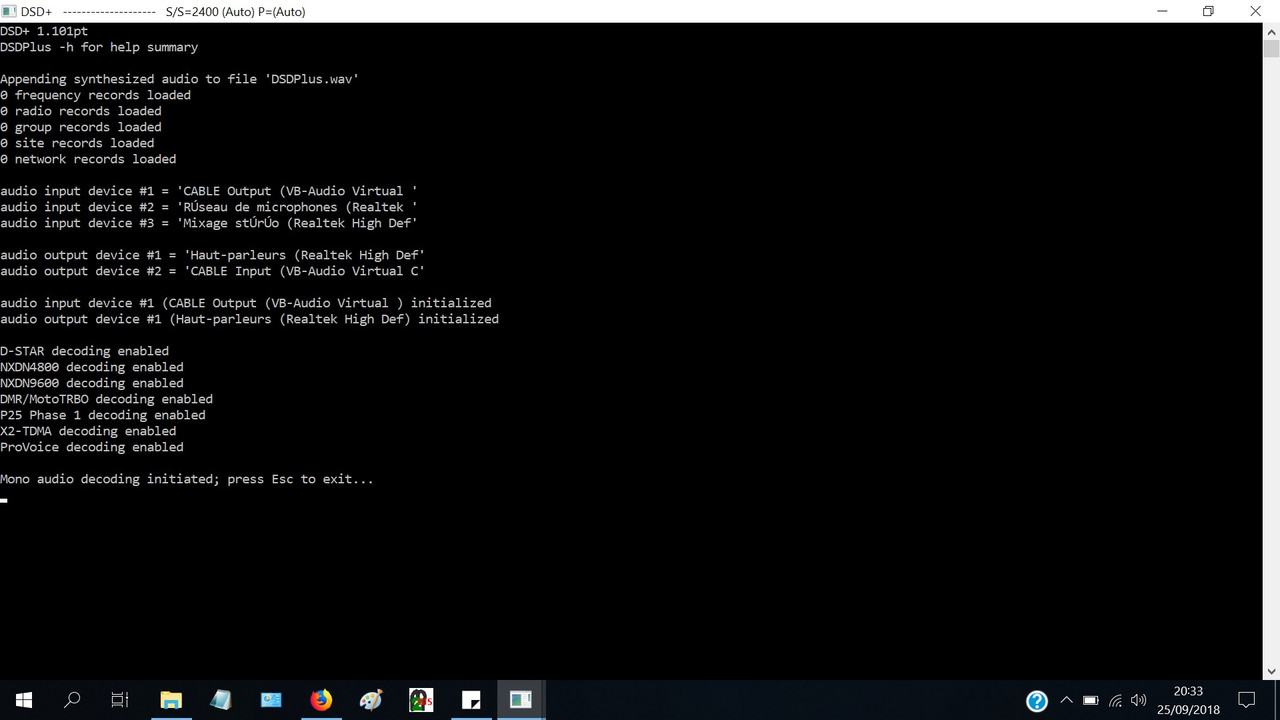Screen dimensions: 1280x720
Task: Click '0 frequency records loaded' line
Action: click(x=95, y=95)
